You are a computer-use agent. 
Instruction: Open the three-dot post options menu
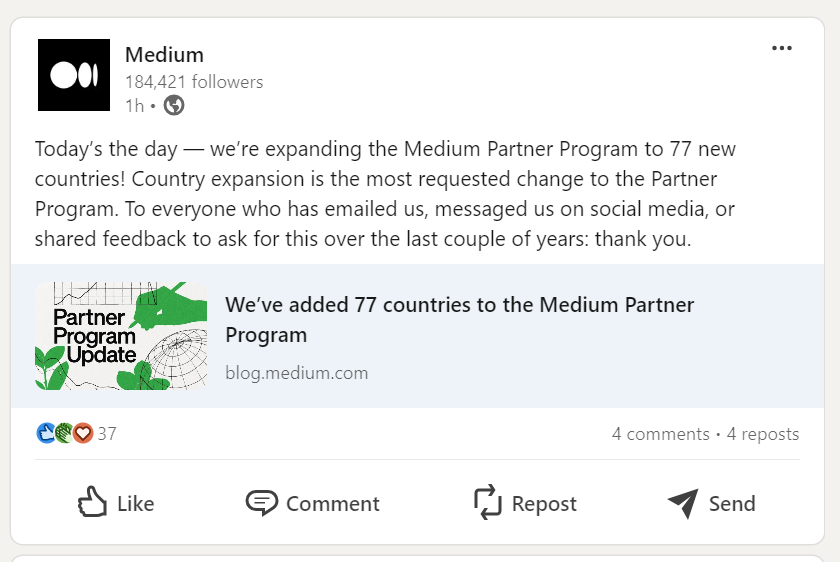(x=782, y=48)
